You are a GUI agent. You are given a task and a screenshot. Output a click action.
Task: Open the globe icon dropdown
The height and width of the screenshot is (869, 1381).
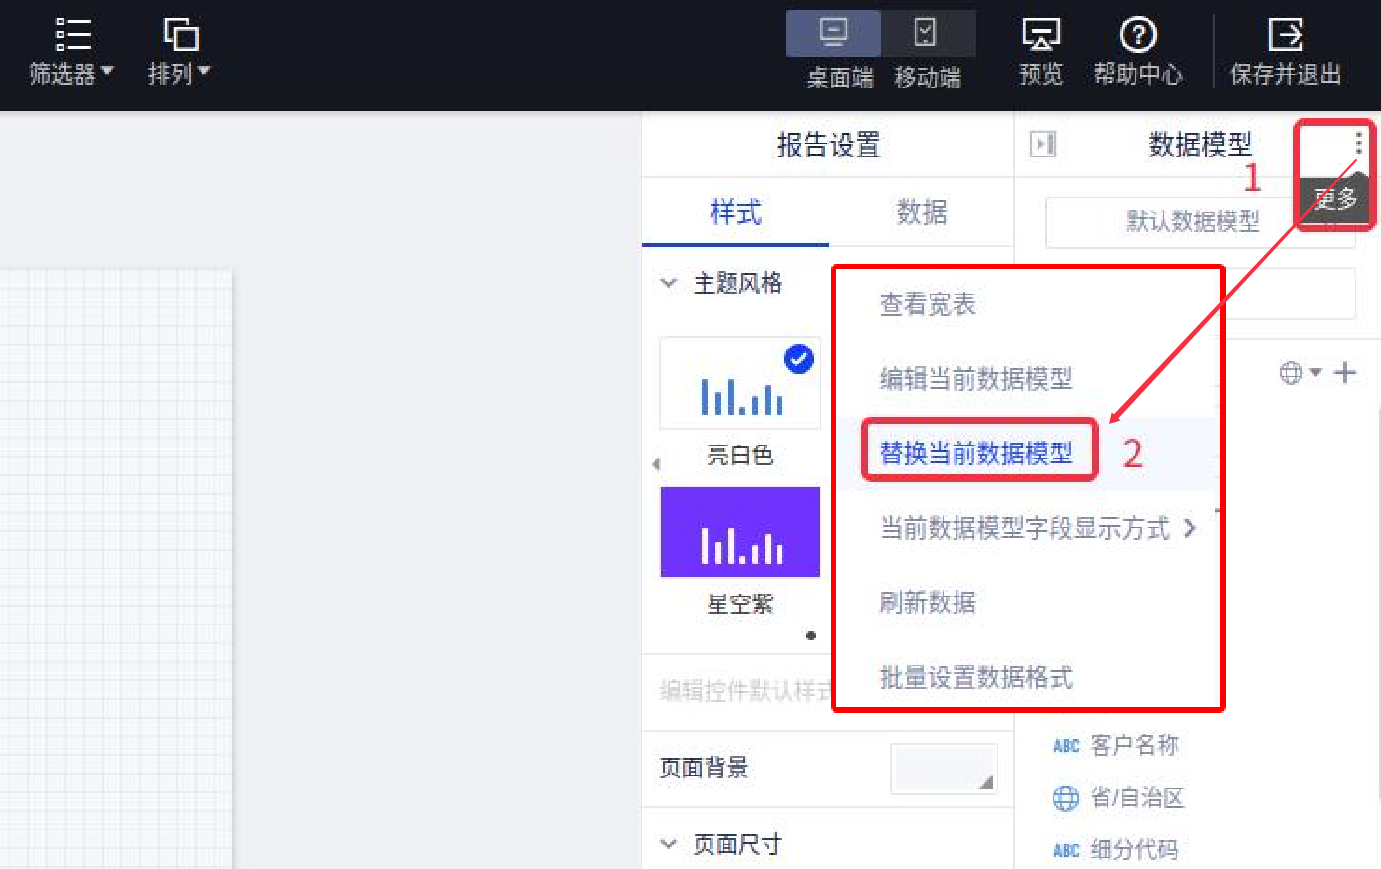[1299, 373]
